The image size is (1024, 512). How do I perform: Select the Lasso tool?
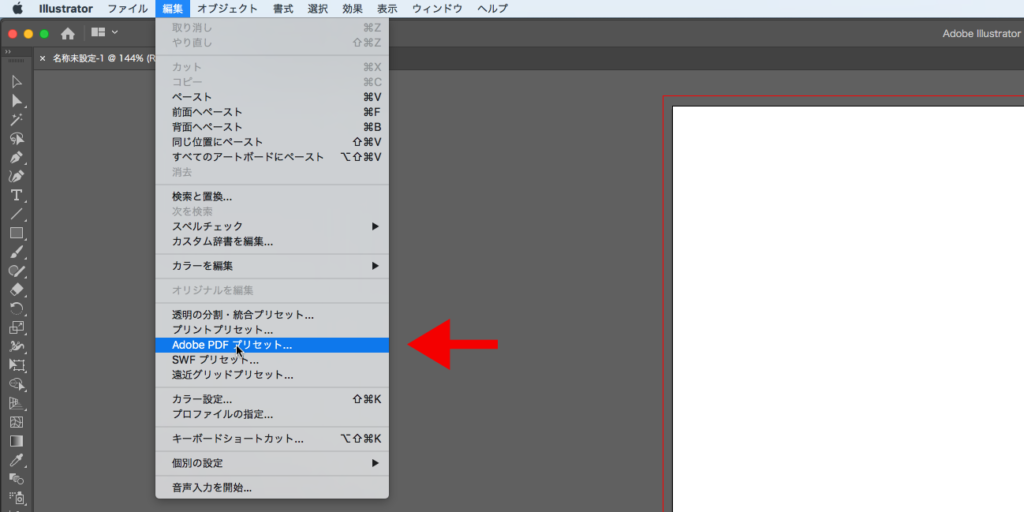click(x=17, y=138)
